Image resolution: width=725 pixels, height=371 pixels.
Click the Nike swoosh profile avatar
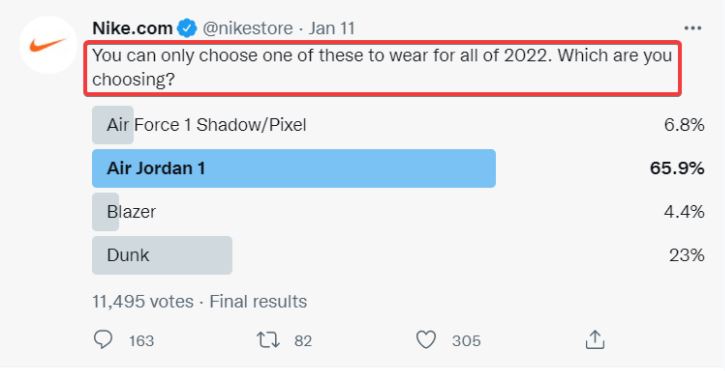pos(48,45)
